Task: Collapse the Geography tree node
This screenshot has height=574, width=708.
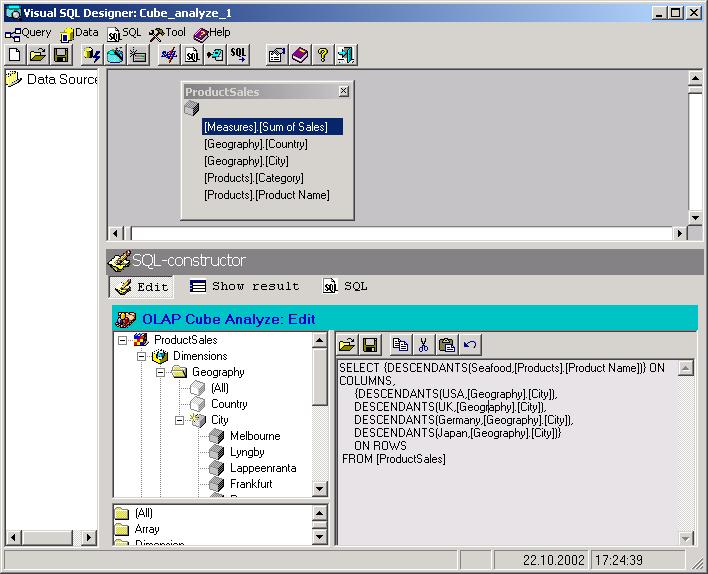Action: click(160, 372)
